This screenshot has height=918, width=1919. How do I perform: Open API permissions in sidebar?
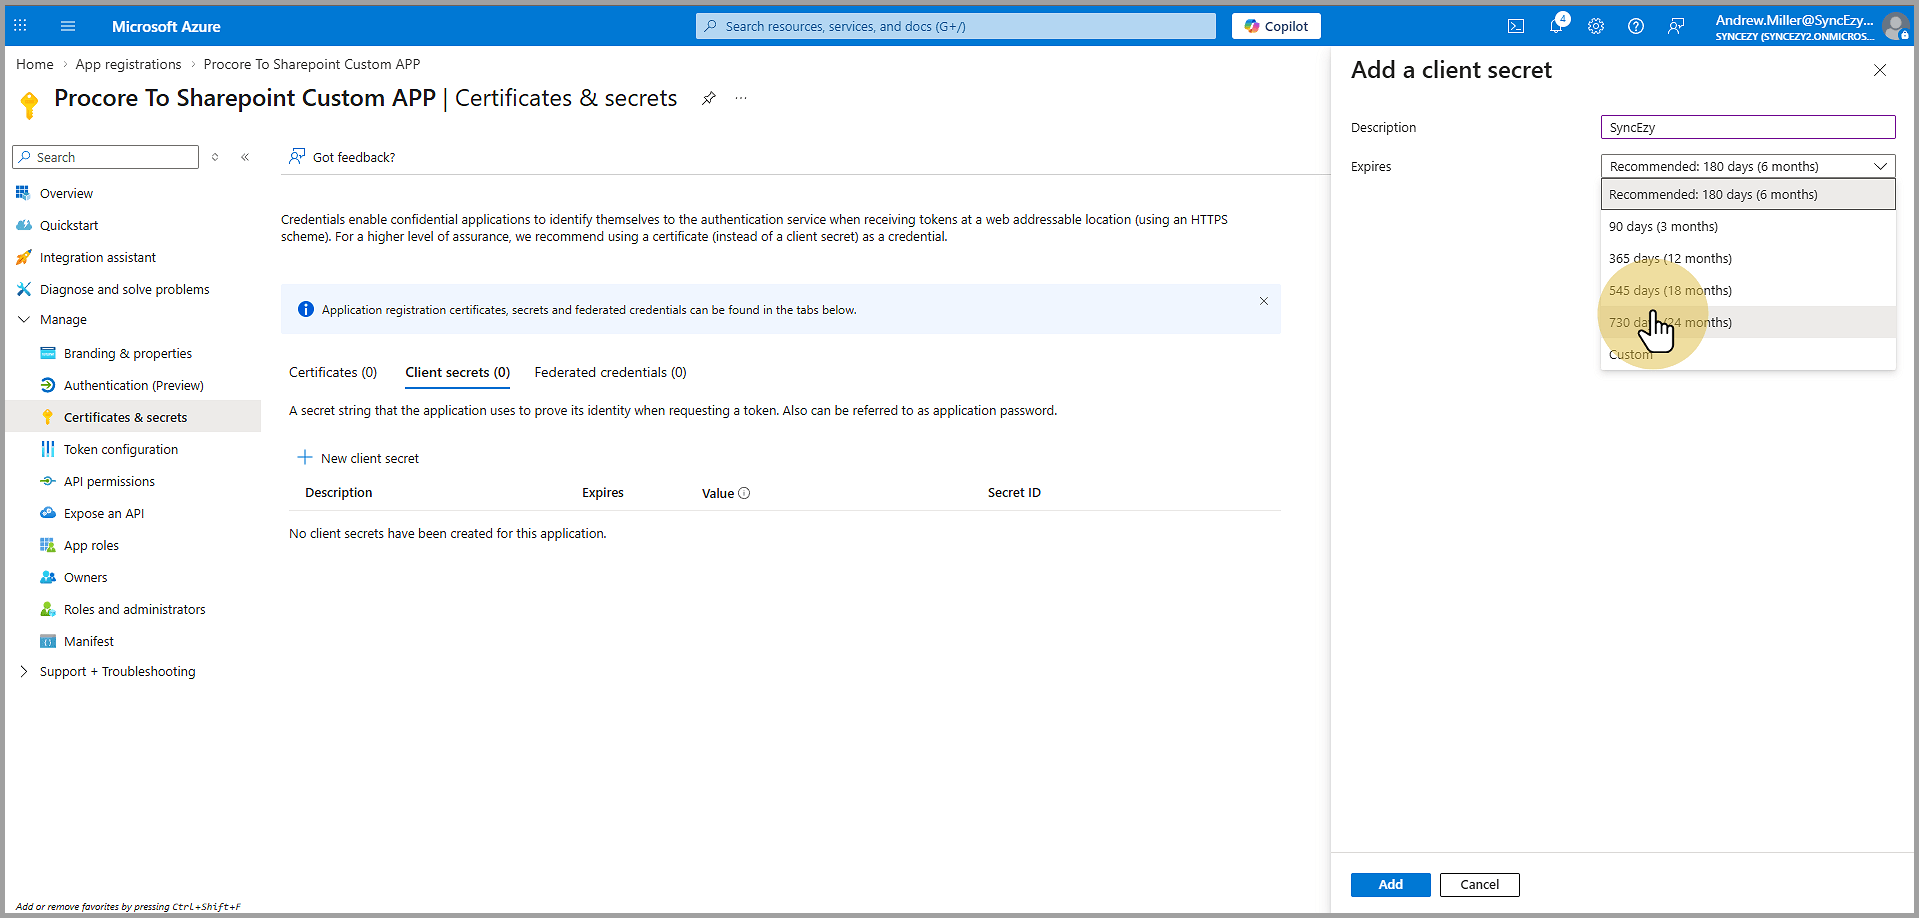[x=109, y=482]
